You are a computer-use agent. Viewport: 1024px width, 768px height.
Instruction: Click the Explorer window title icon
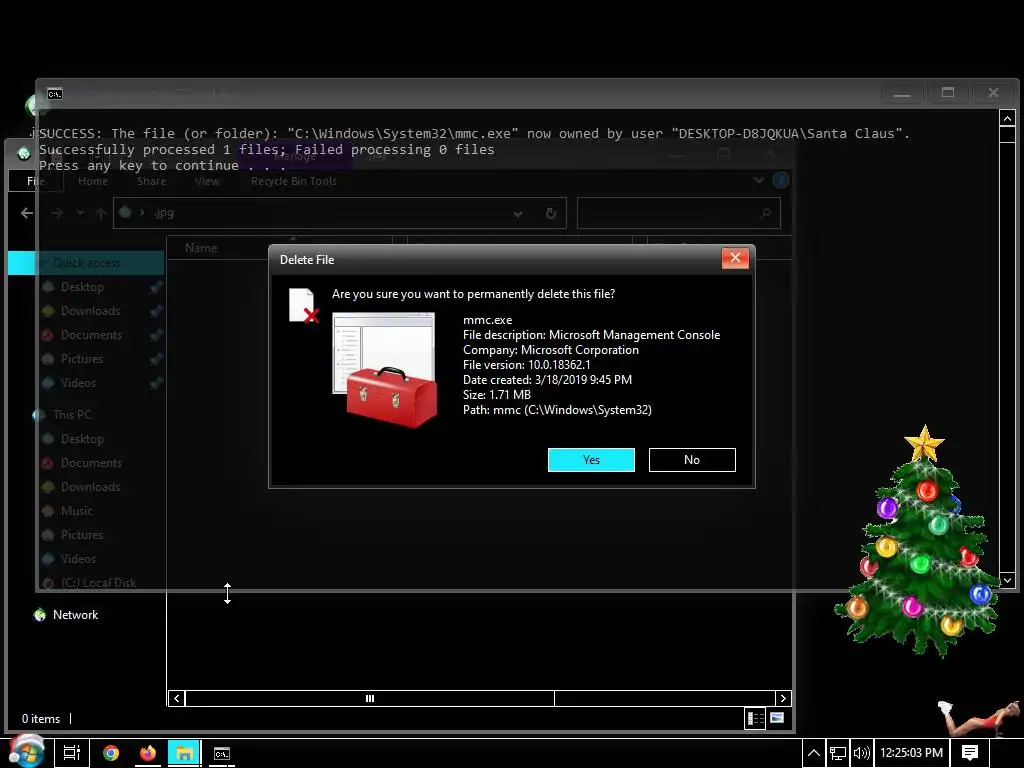(24, 153)
